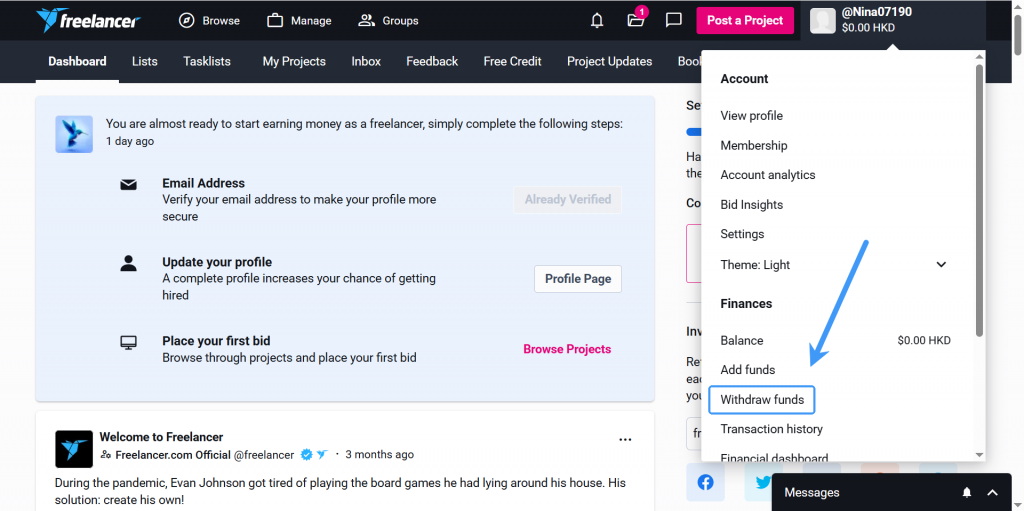The image size is (1024, 511).
Task: Switch to the My Projects tab
Action: click(294, 61)
